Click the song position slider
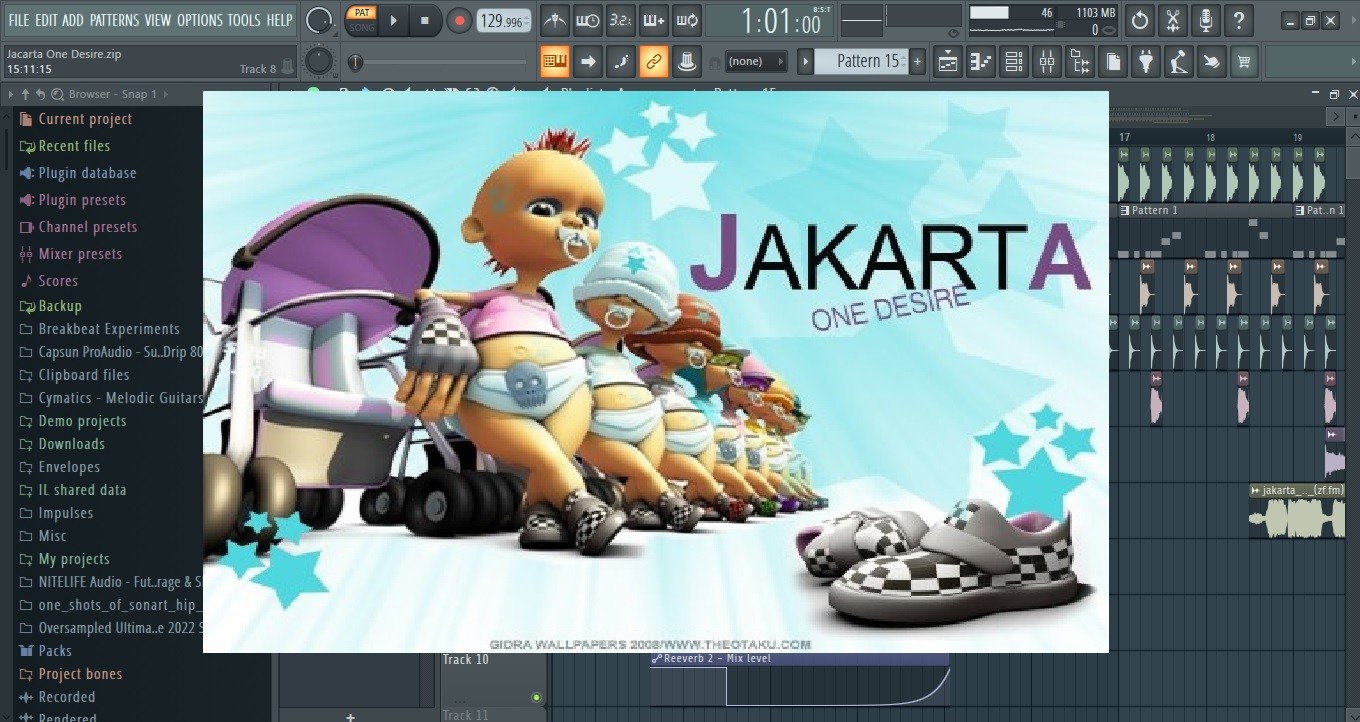 coord(440,63)
